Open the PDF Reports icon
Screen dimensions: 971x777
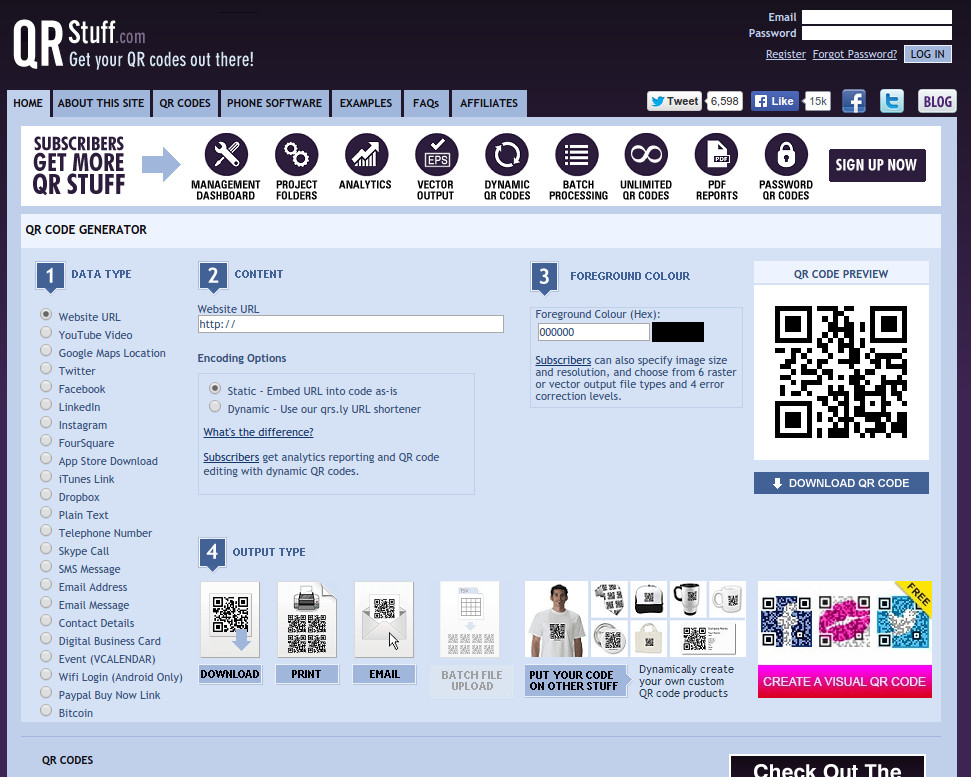716,154
